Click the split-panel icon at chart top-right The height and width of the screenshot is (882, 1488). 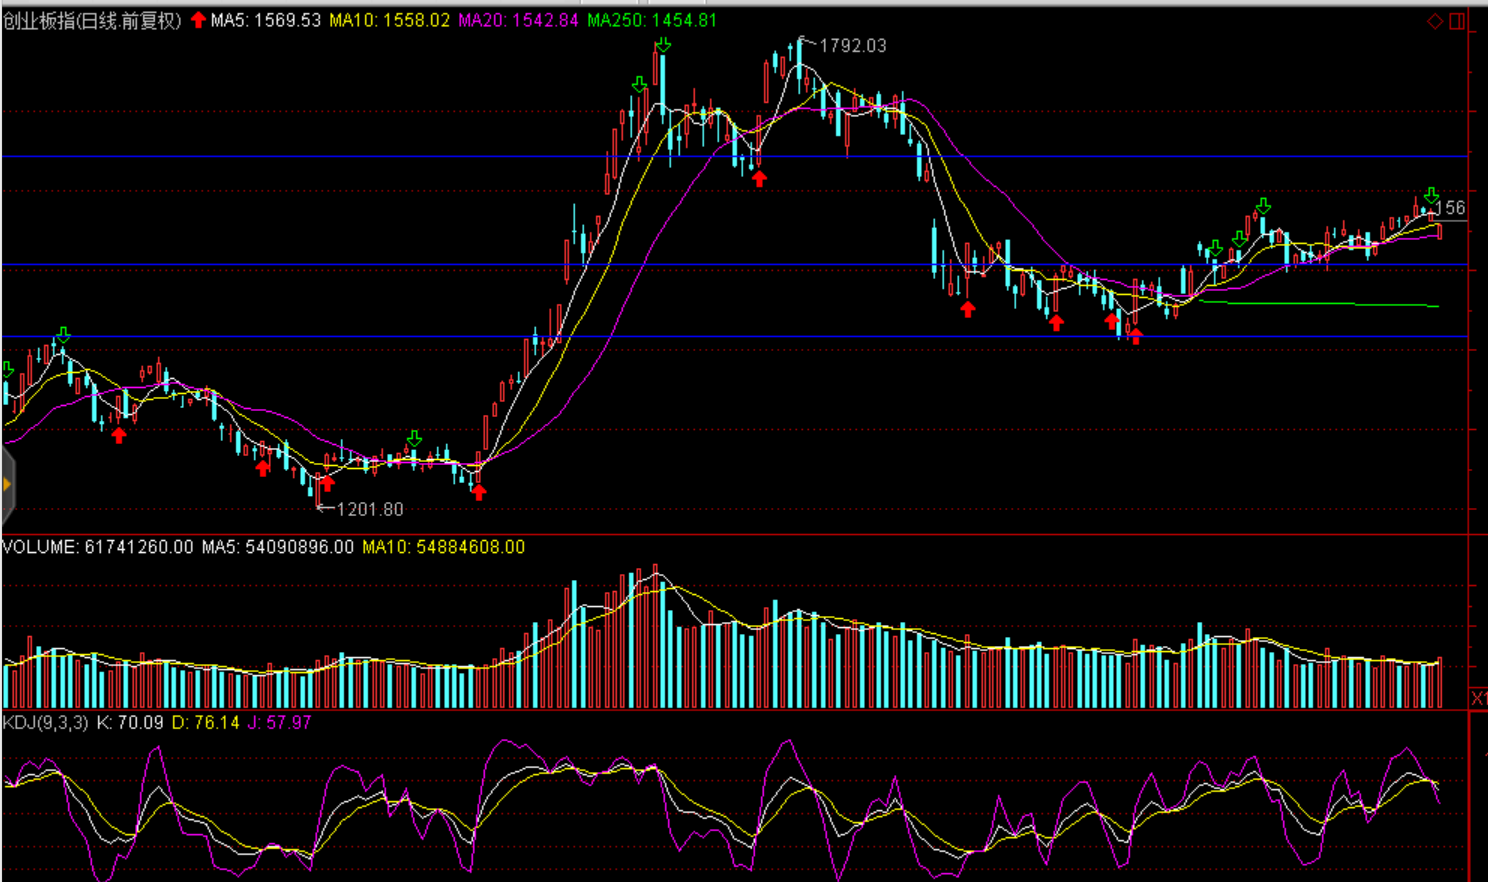tap(1457, 21)
